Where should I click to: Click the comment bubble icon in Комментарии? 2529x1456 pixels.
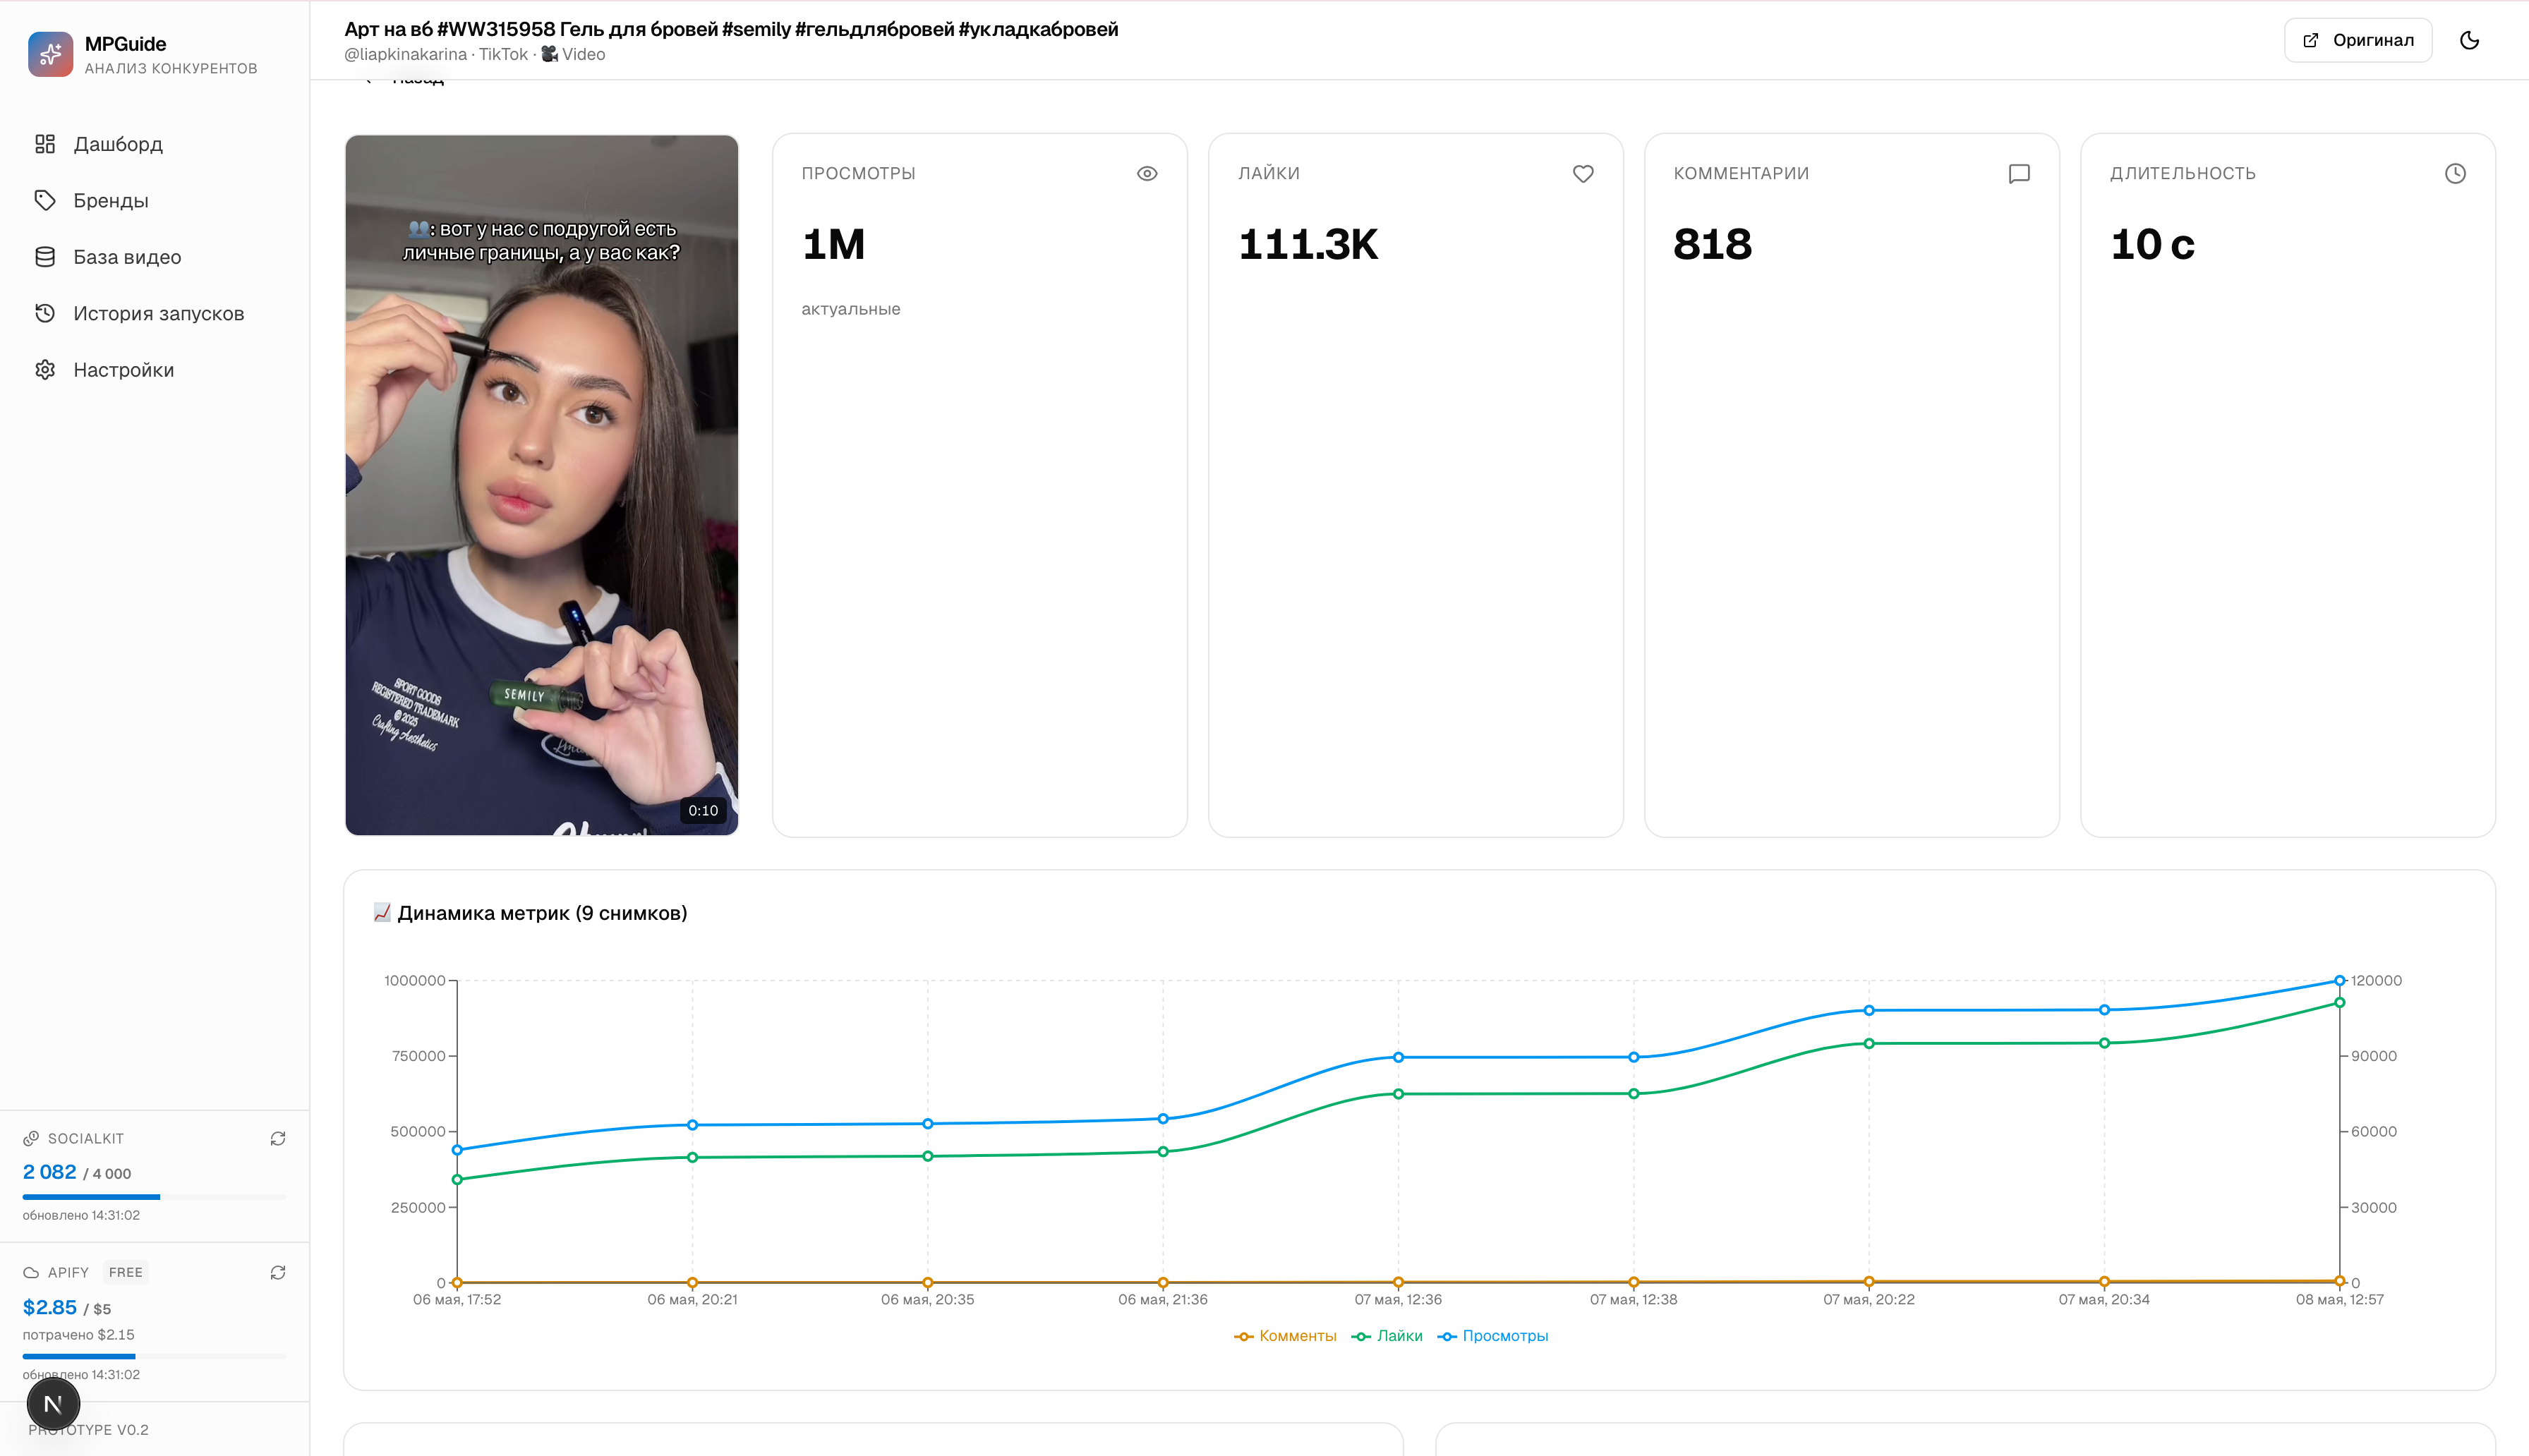click(x=2019, y=174)
